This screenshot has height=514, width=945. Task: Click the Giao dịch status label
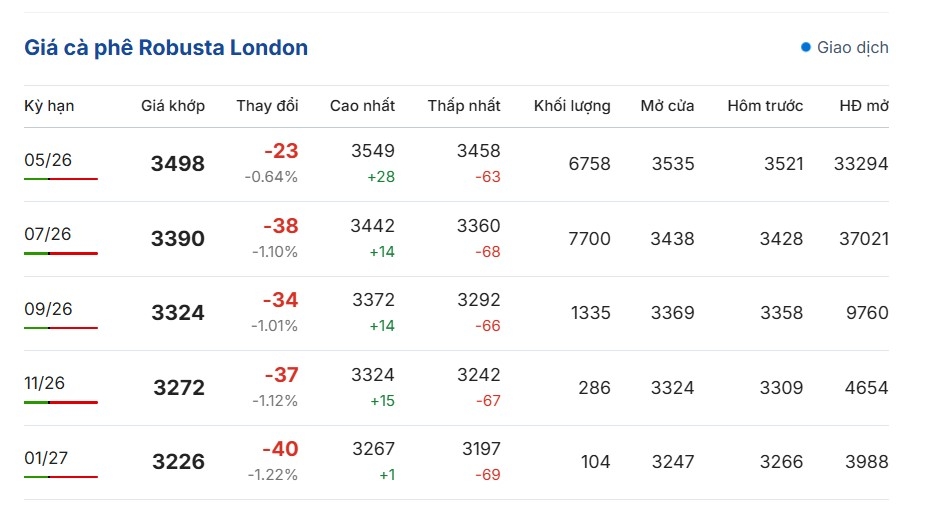852,47
